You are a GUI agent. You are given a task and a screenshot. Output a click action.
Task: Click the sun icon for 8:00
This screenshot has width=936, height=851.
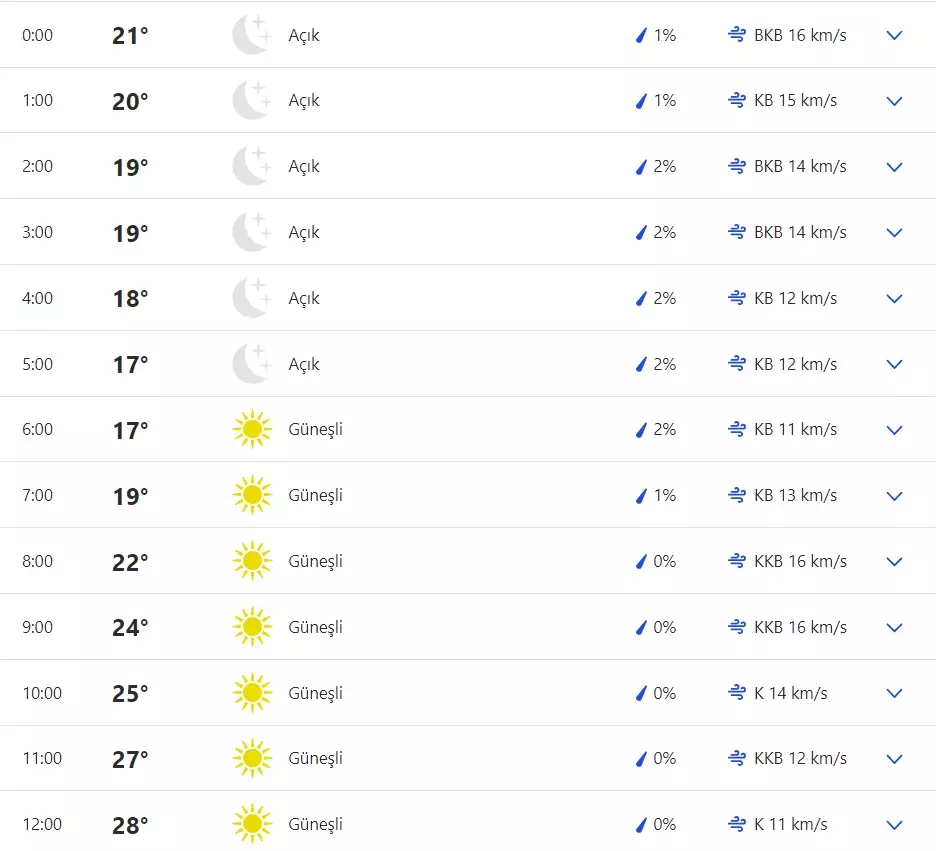[x=251, y=561]
